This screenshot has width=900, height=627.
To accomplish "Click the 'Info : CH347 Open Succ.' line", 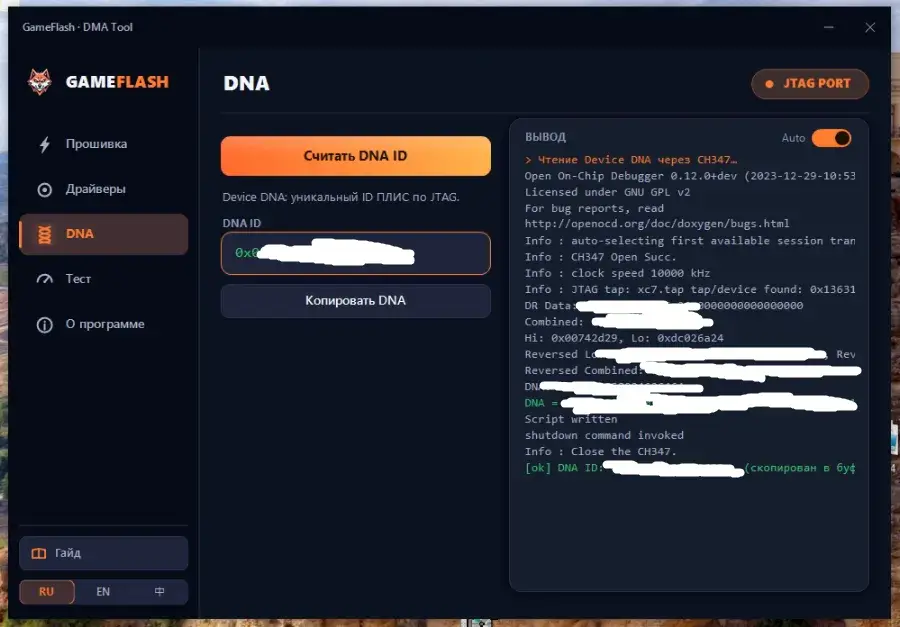I will [600, 257].
